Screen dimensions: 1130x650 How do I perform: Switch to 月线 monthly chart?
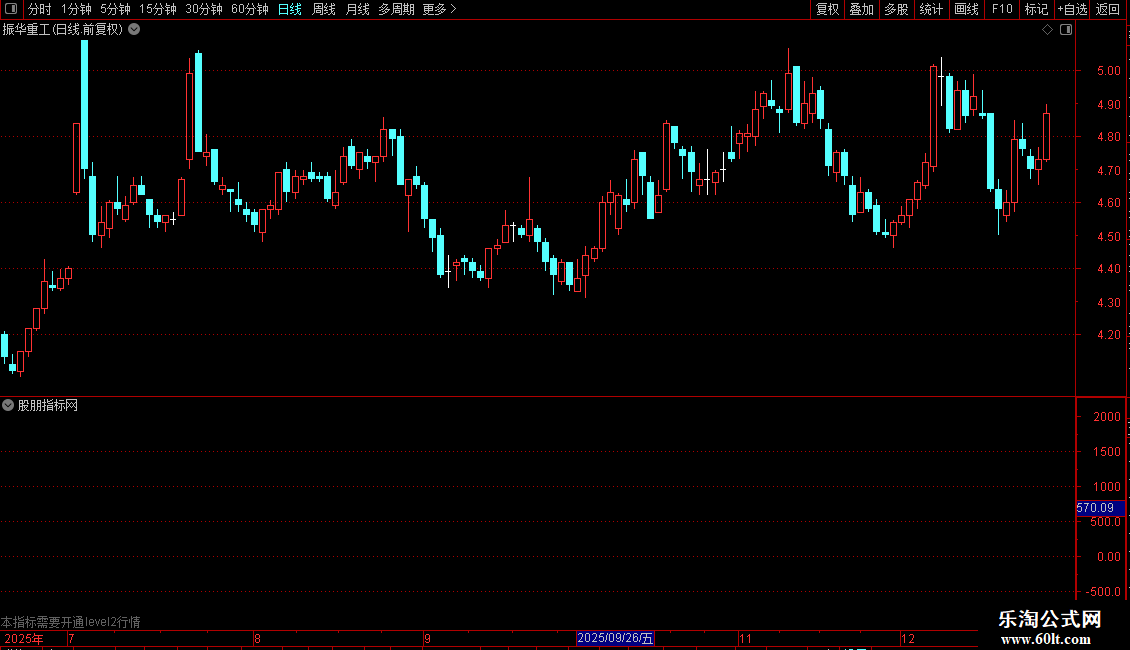(357, 9)
